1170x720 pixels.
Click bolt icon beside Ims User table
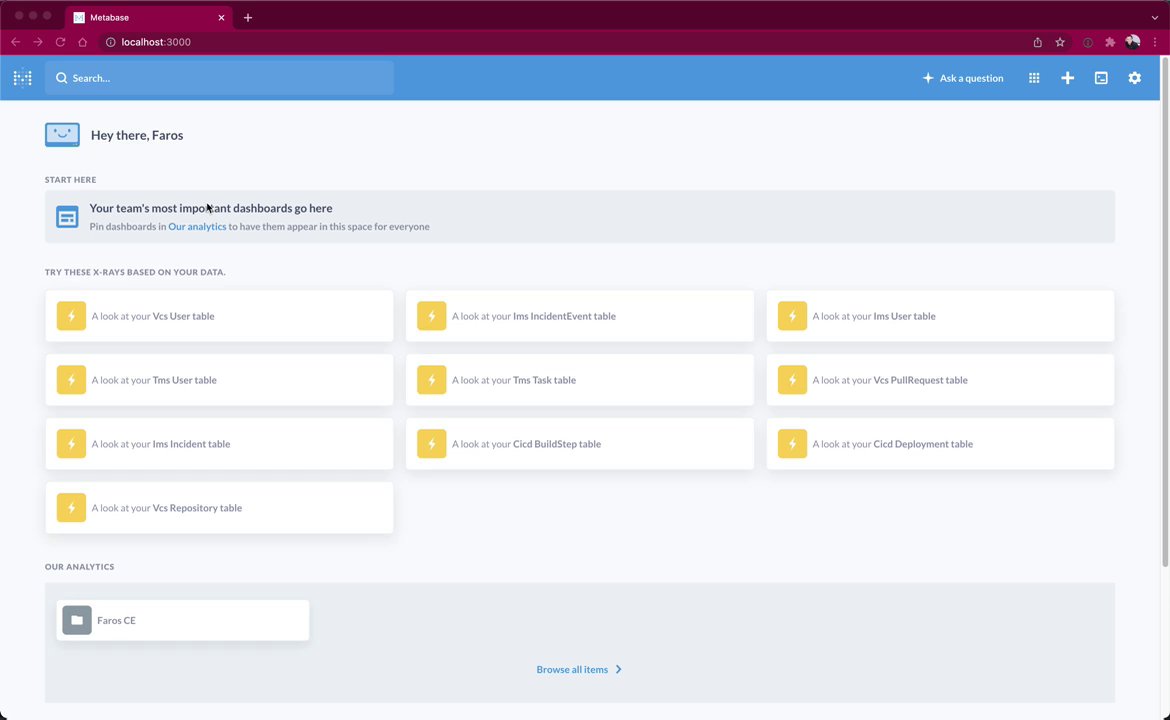click(792, 316)
